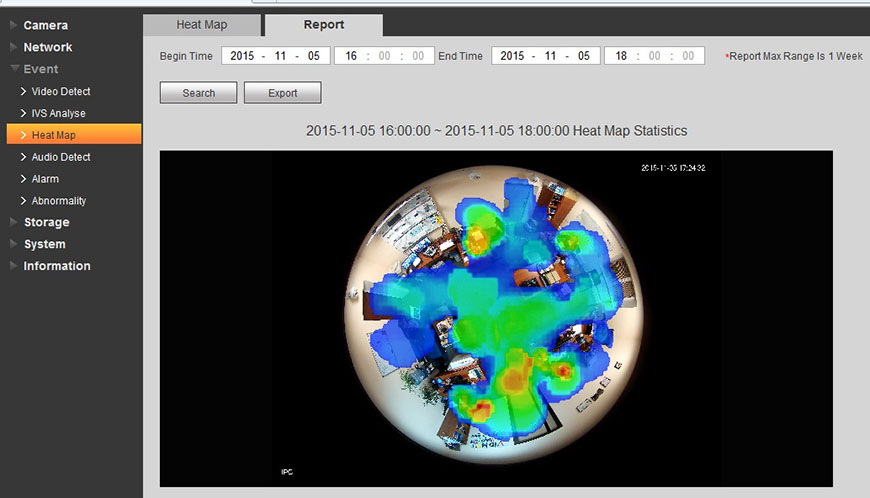Open Video Detect settings
This screenshot has height=498, width=870.
60,91
